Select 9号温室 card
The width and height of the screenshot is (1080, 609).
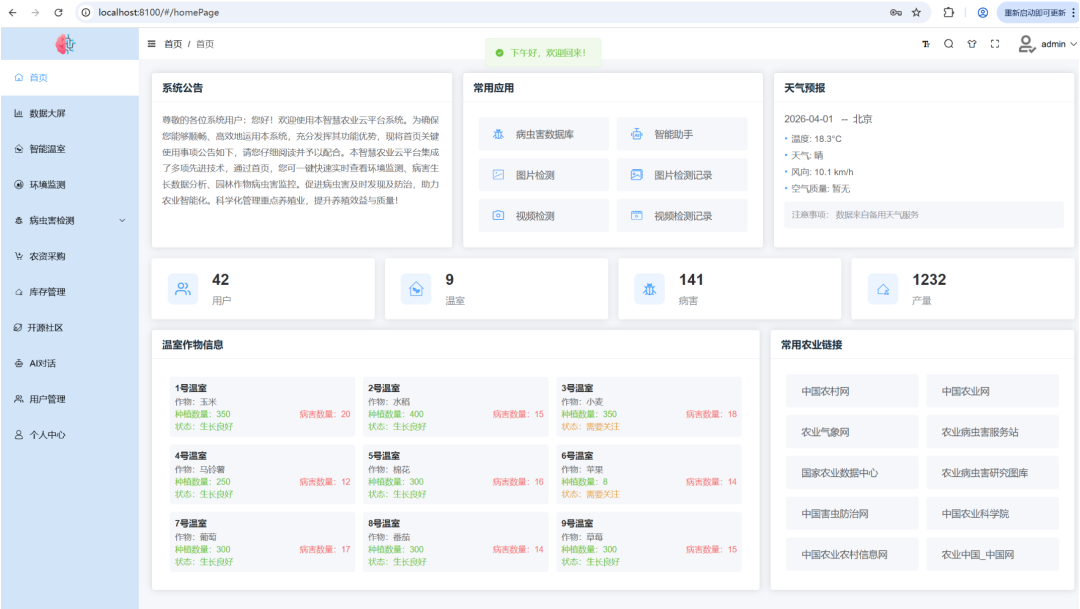[649, 542]
